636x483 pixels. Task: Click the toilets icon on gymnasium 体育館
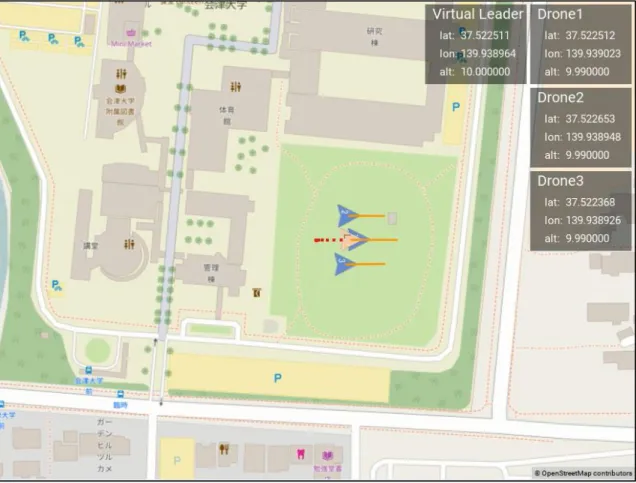[x=236, y=86]
